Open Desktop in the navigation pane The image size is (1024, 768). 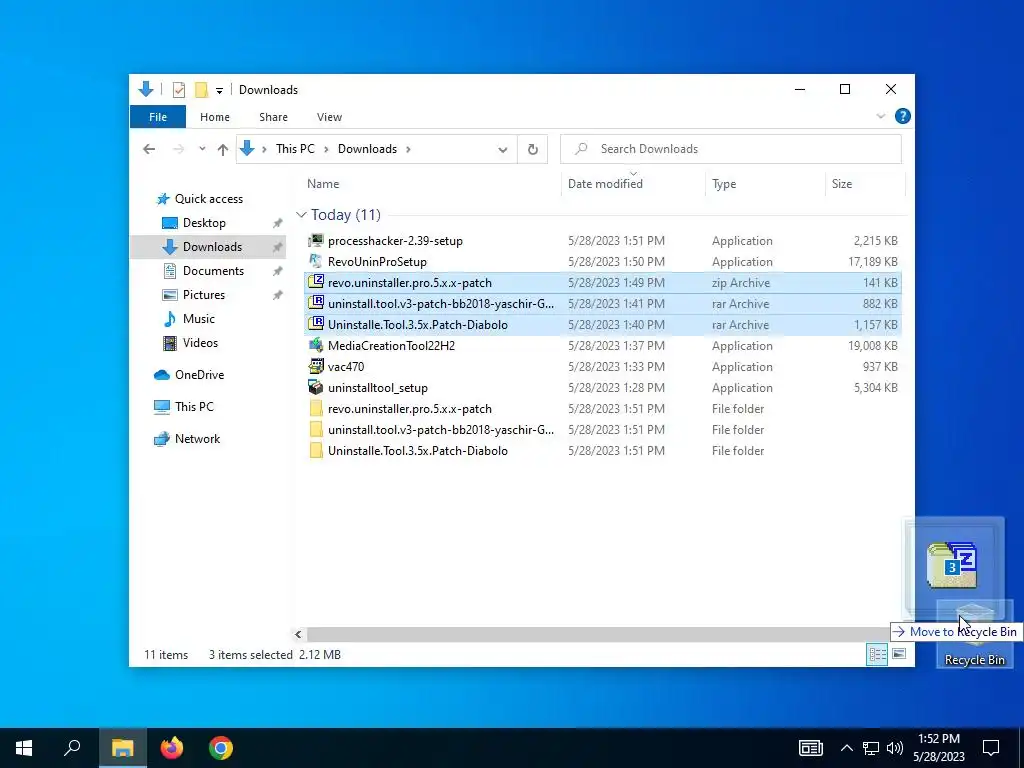(x=204, y=223)
